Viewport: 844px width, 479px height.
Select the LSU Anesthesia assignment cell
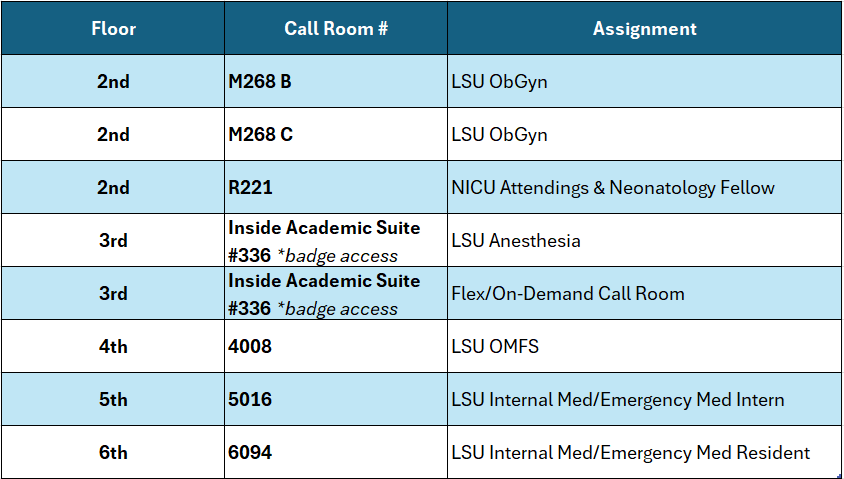(x=516, y=241)
